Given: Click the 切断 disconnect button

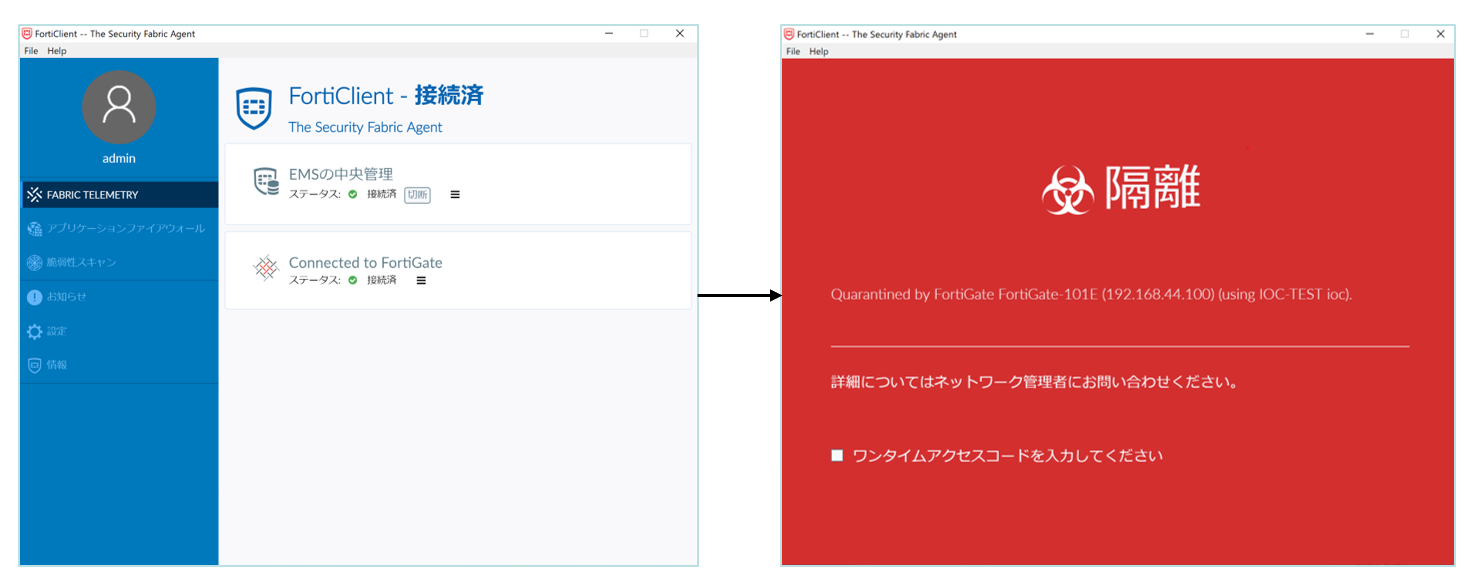Looking at the screenshot, I should 417,195.
